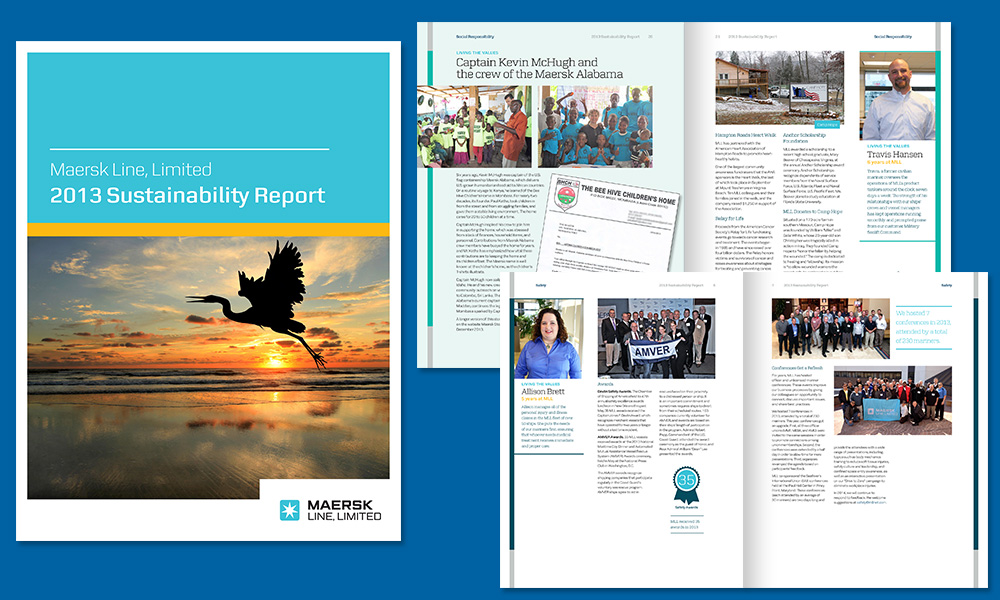Click the "Maersk Line, Limited" subtitle above the cover title

(131, 170)
